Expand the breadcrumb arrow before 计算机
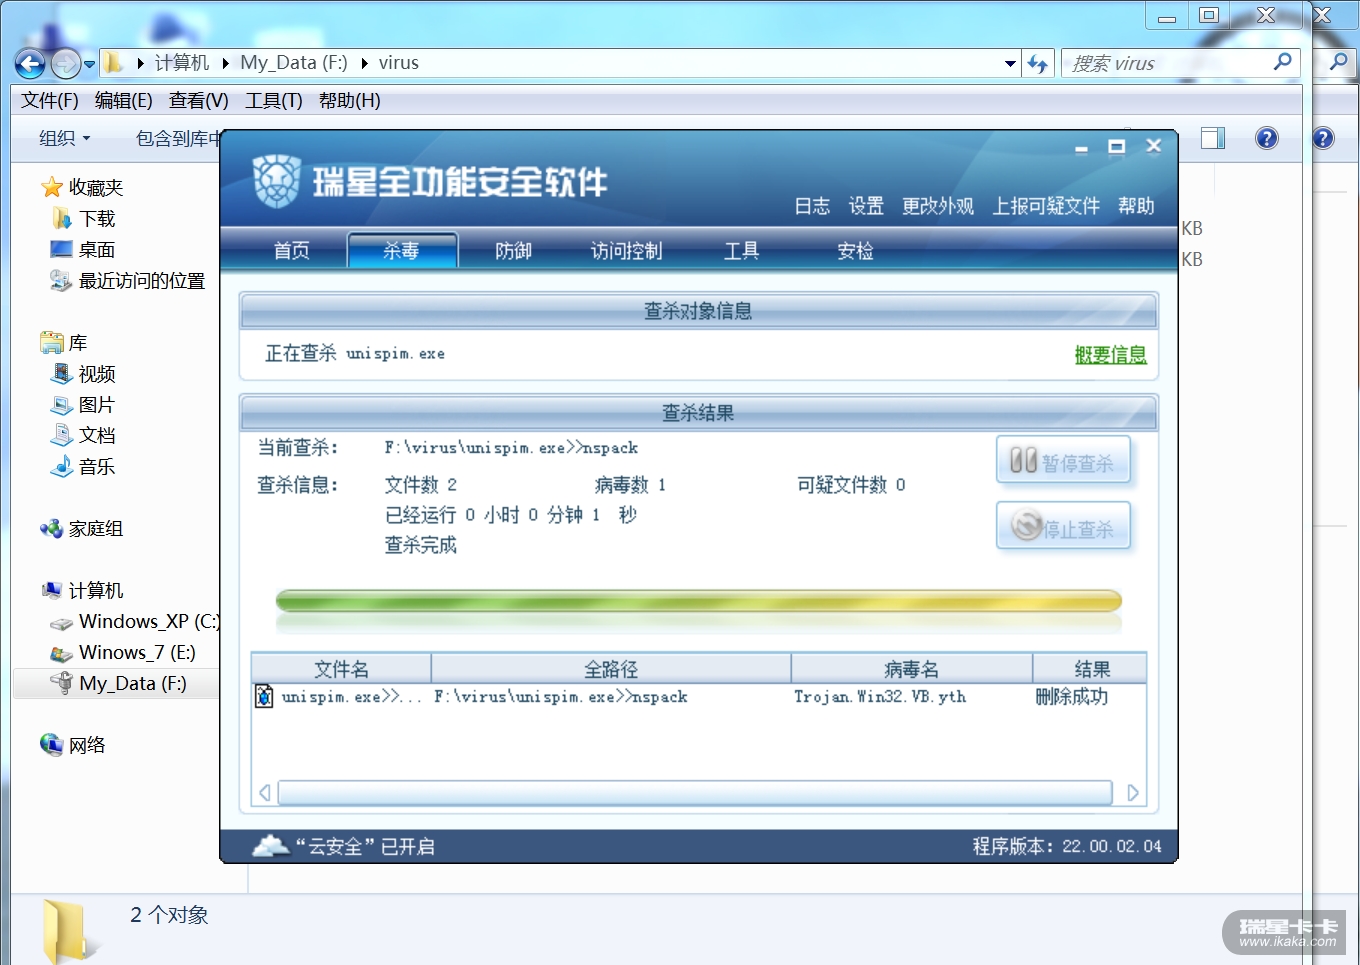Image resolution: width=1360 pixels, height=965 pixels. pos(140,63)
